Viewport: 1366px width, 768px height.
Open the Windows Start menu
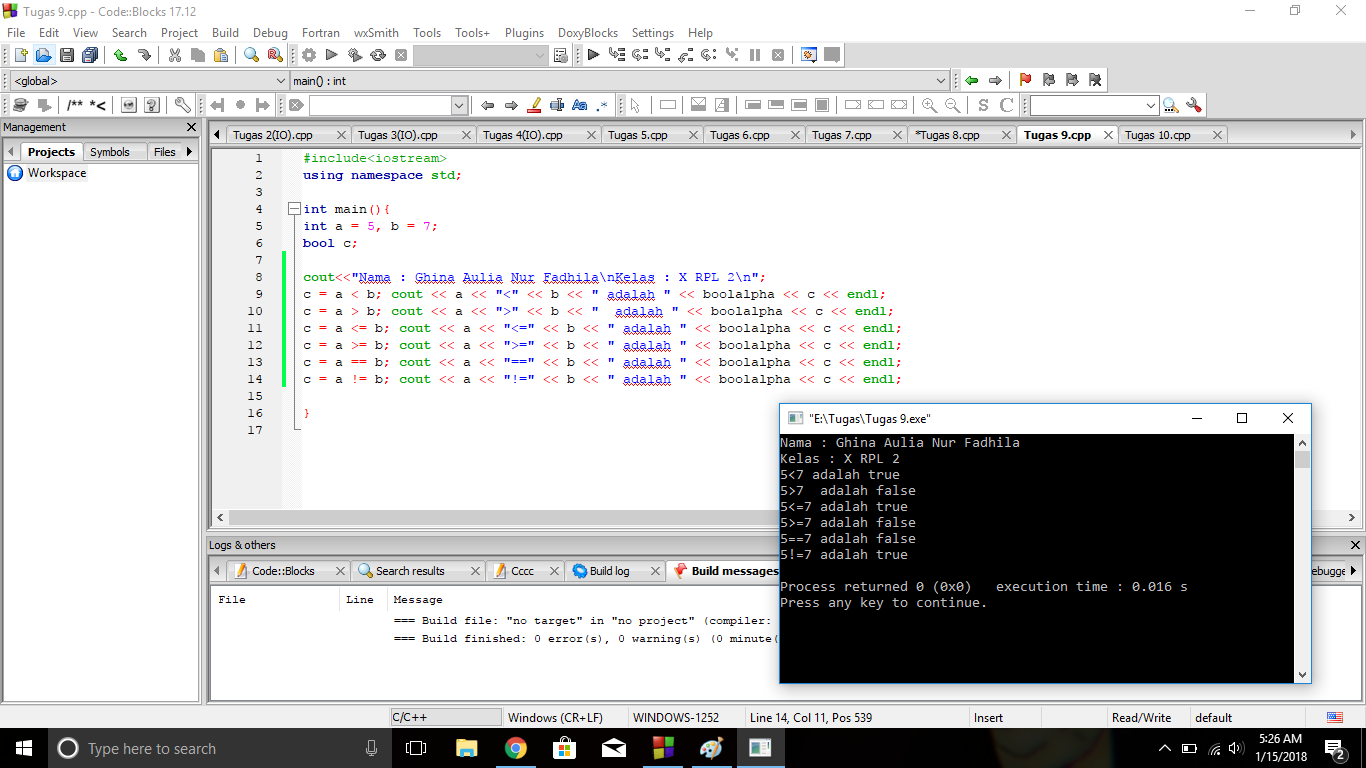(24, 748)
